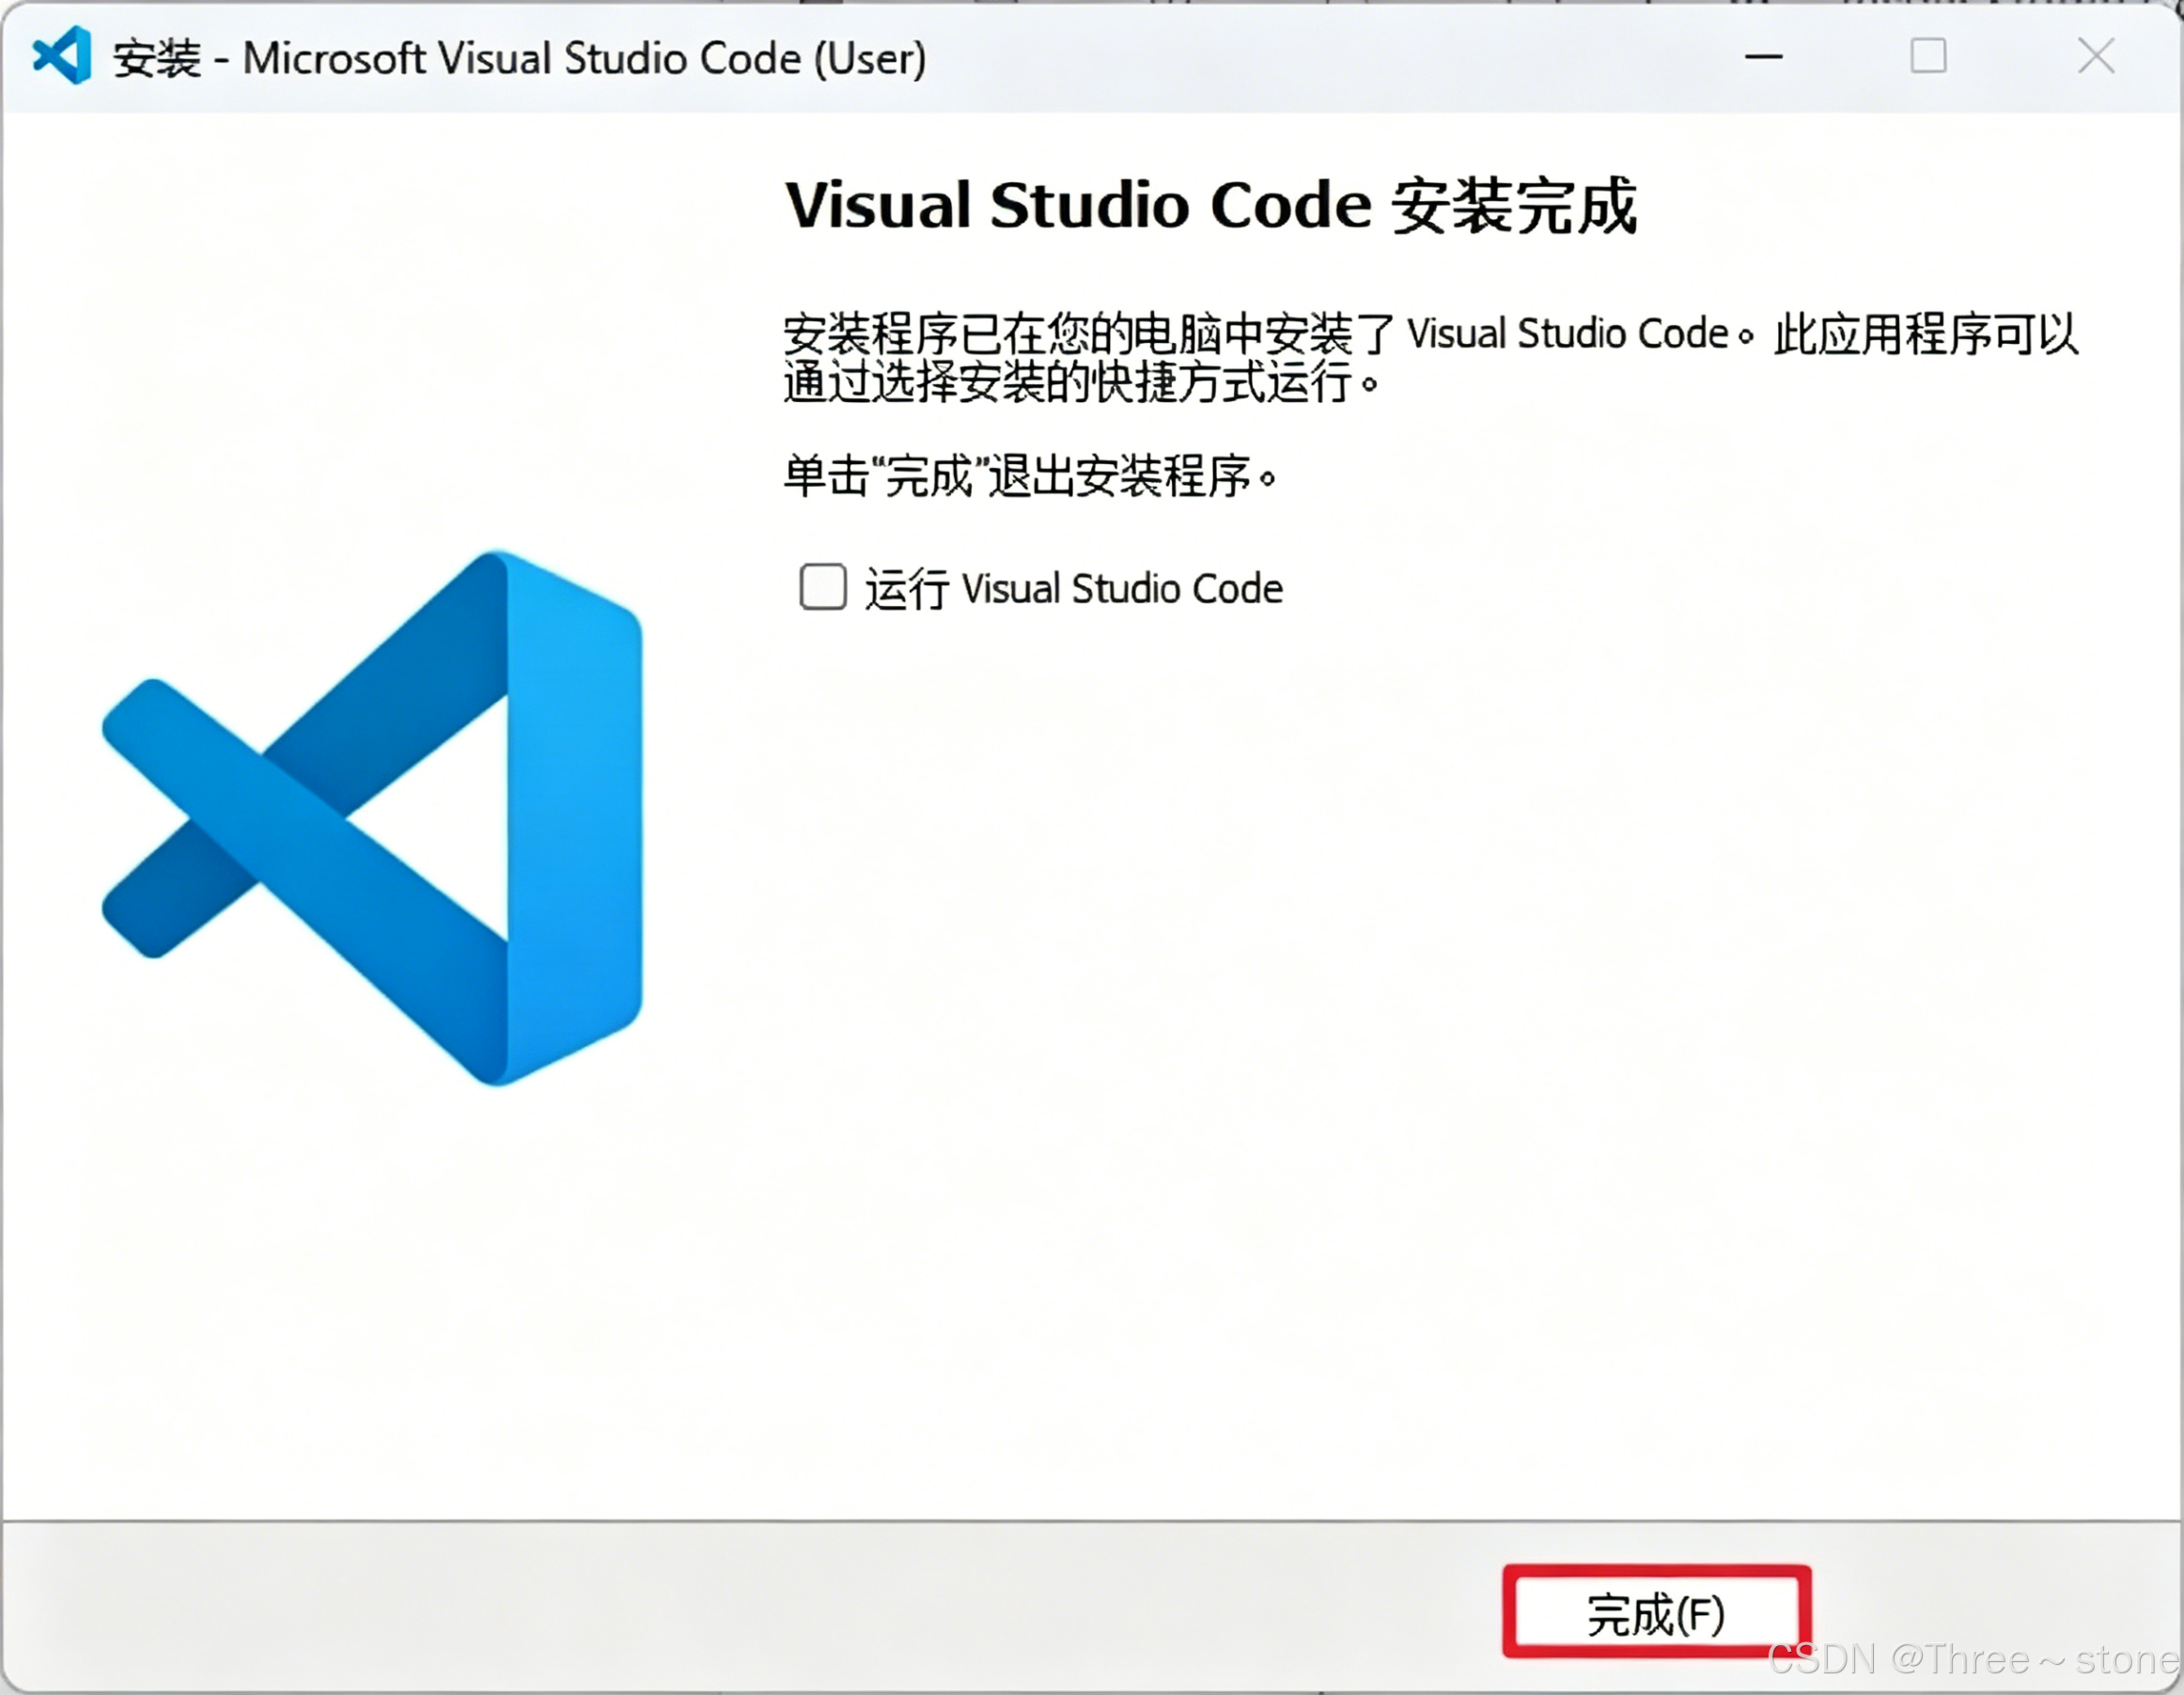This screenshot has height=1695, width=2184.
Task: Enable the 运行 Visual Studio Code checkbox
Action: 822,587
